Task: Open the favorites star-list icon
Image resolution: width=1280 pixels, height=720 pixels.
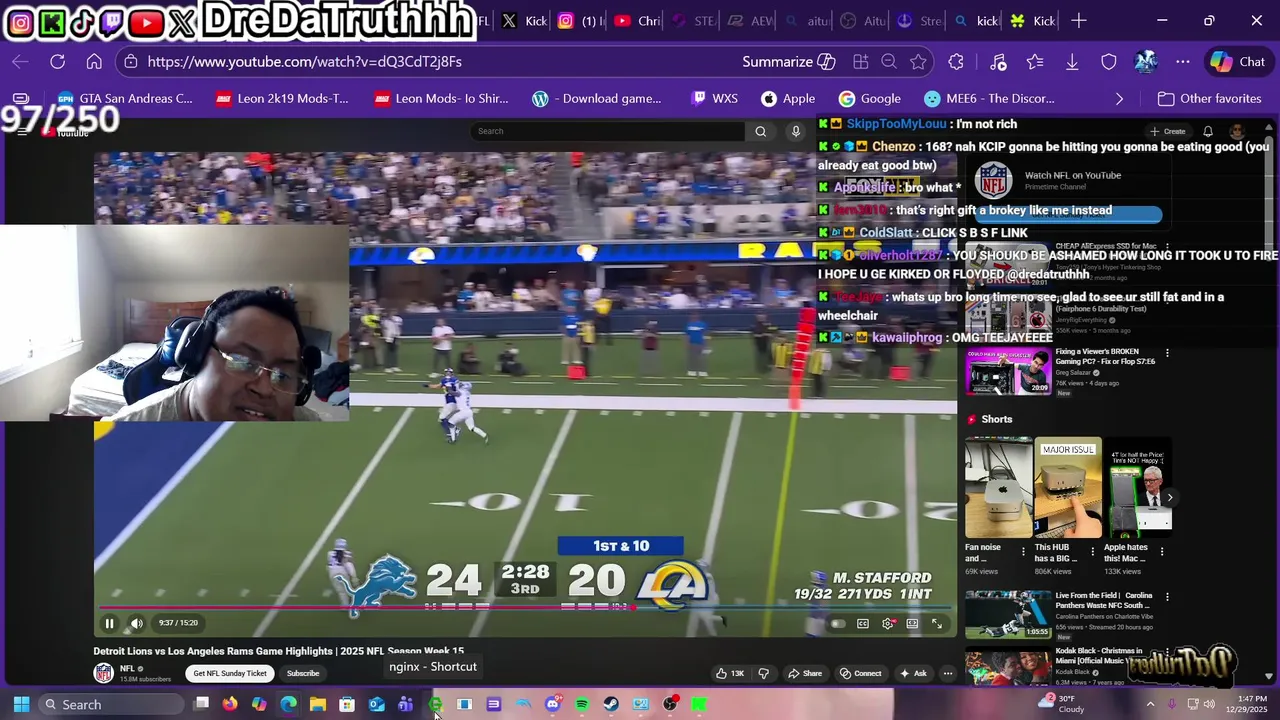Action: click(x=1035, y=62)
